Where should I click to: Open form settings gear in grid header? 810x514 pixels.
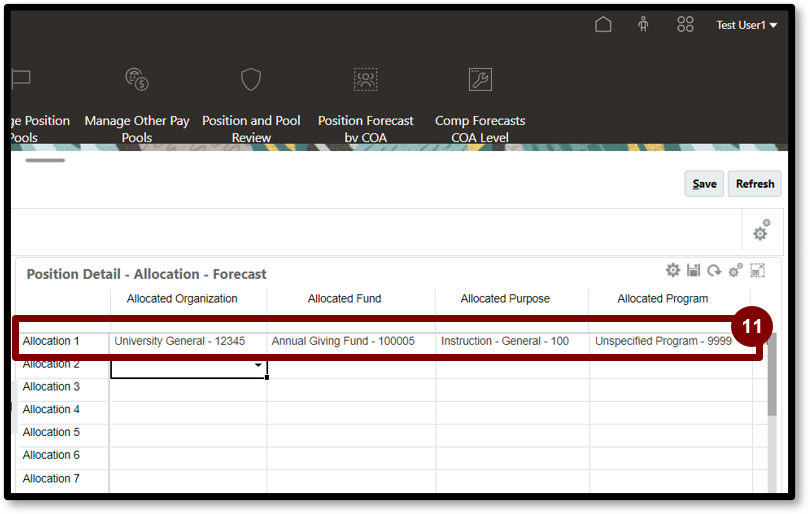[673, 270]
